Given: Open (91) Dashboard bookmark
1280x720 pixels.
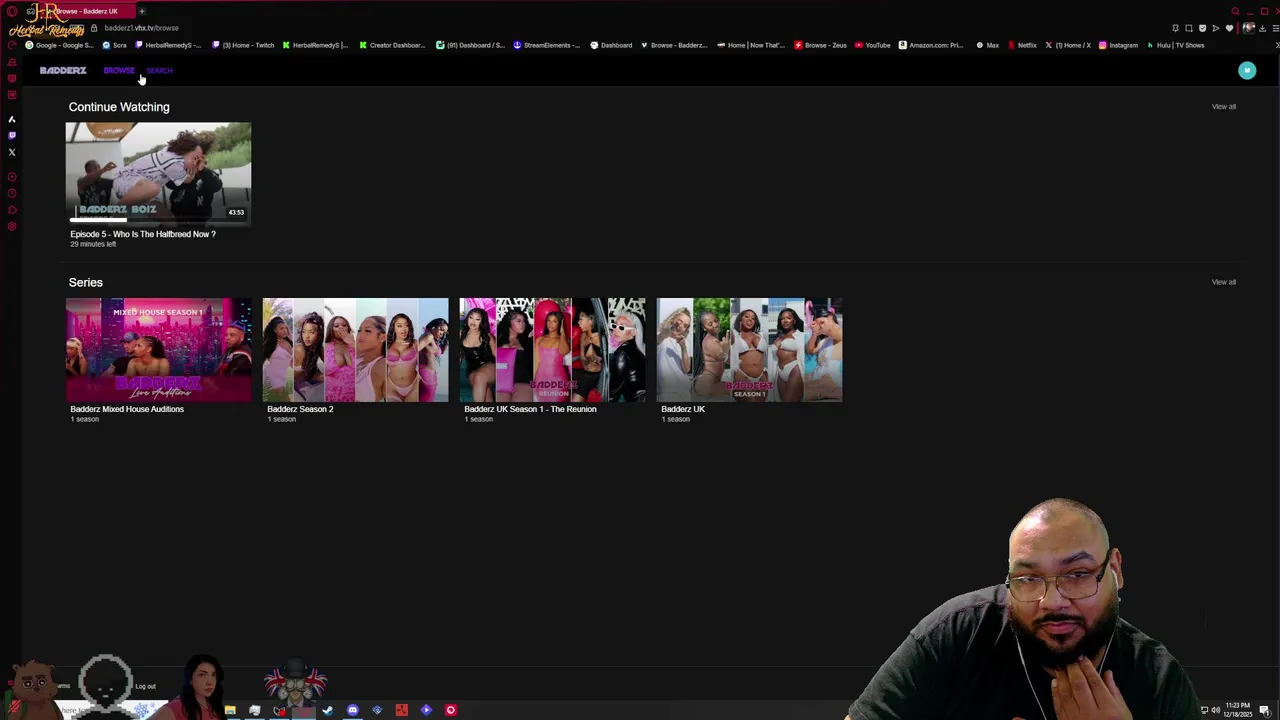Looking at the screenshot, I should tap(471, 45).
